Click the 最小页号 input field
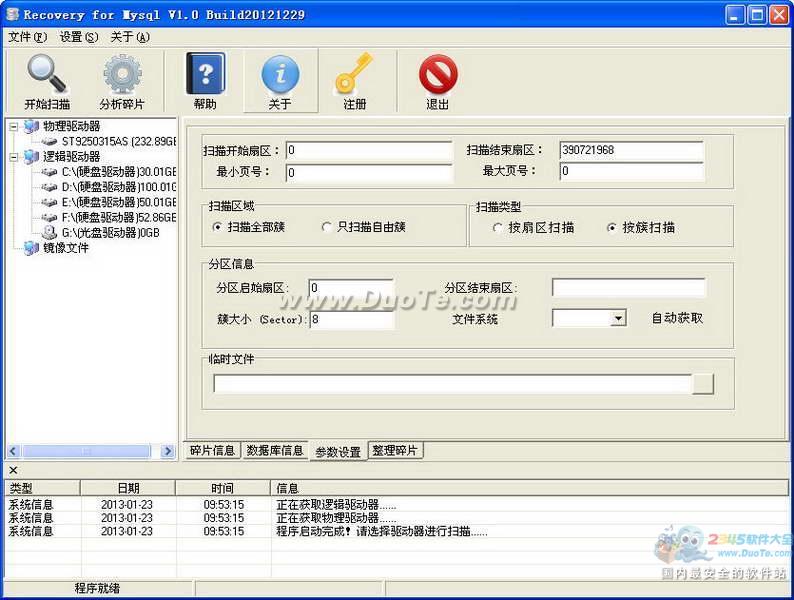794x600 pixels. (369, 173)
